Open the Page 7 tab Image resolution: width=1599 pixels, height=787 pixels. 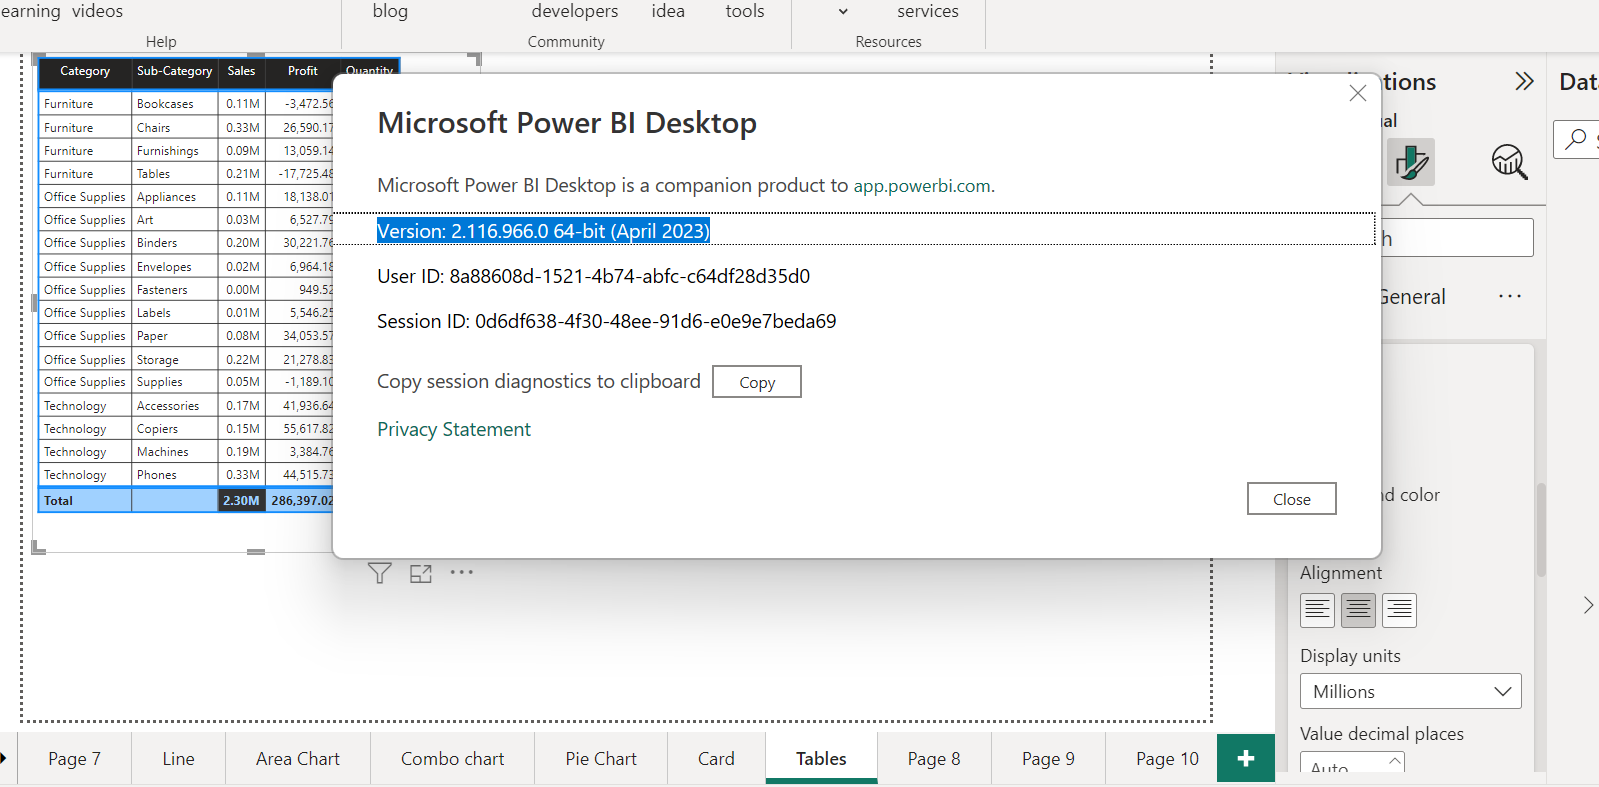(x=74, y=758)
